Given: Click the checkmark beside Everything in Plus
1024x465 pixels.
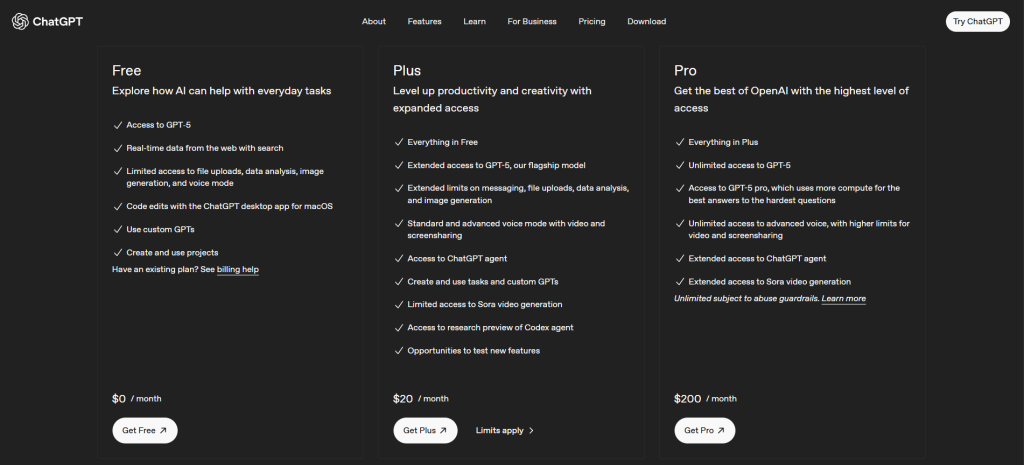Looking at the screenshot, I should click(680, 142).
